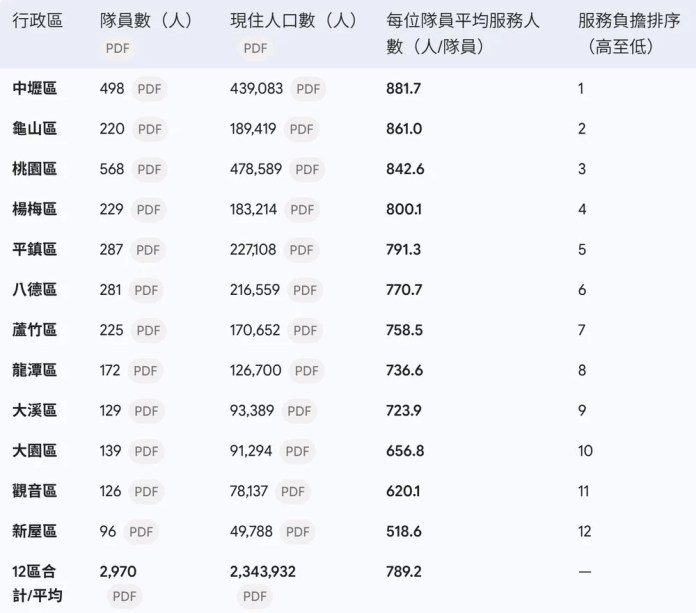Click the 桃園區 row label
The height and width of the screenshot is (613, 696).
[35, 169]
